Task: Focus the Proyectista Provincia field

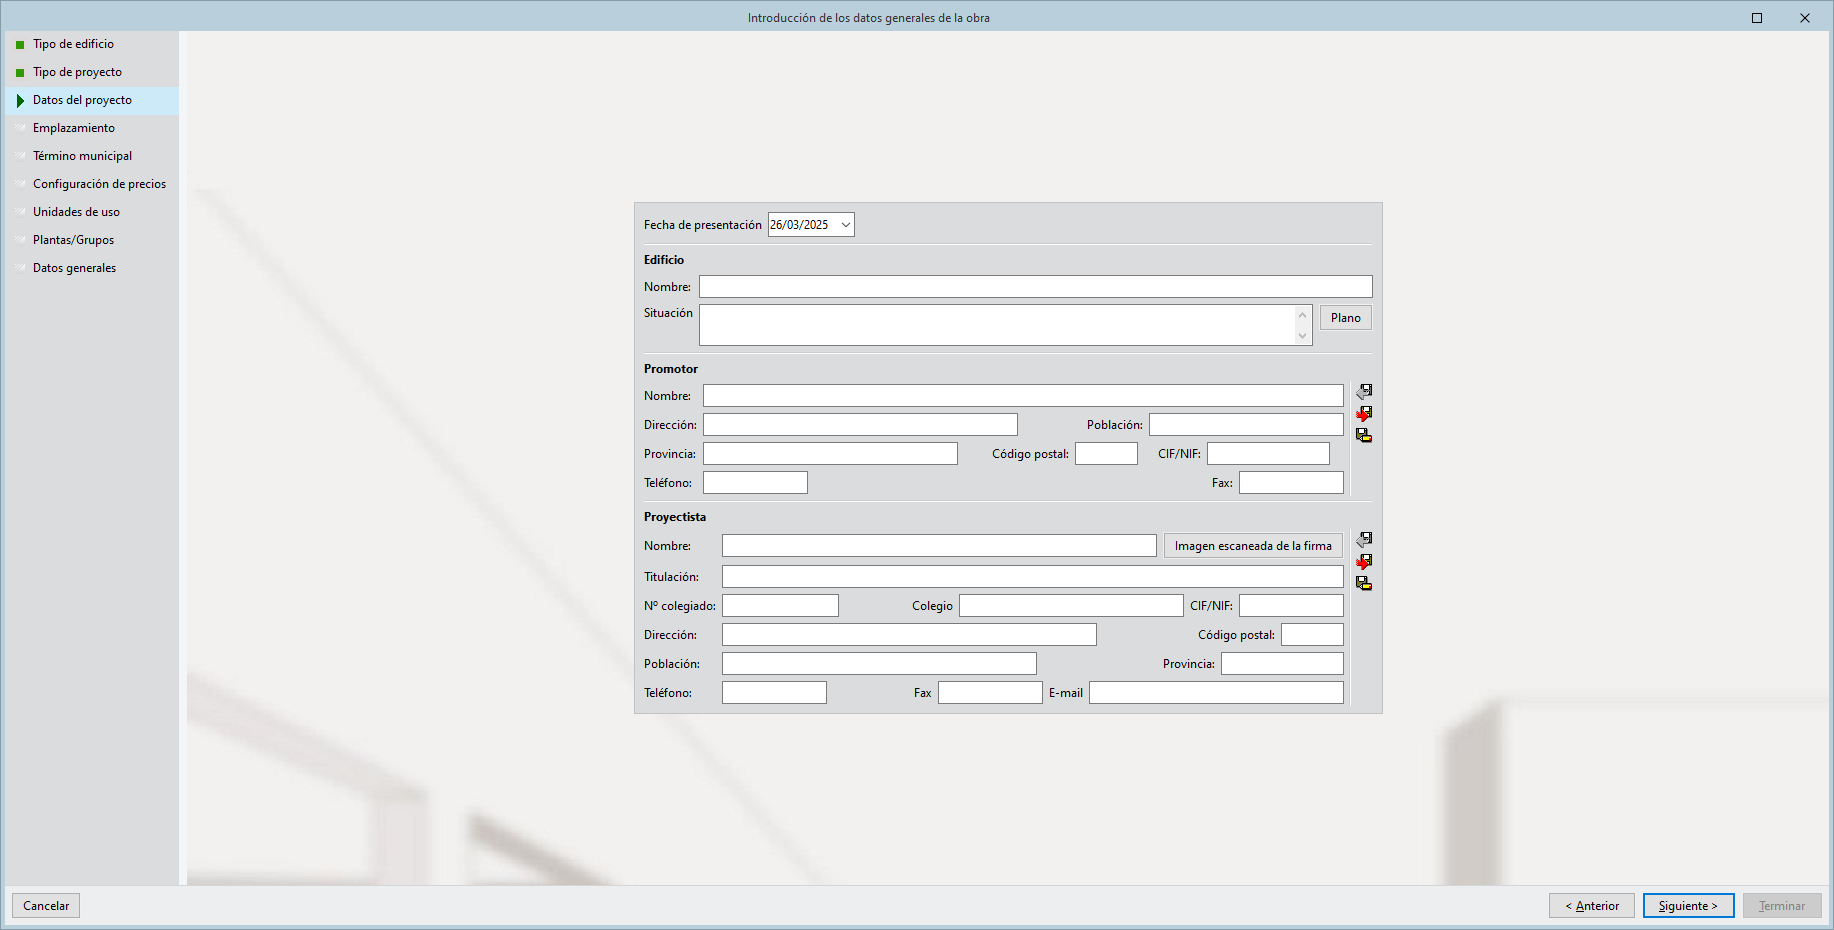Action: click(x=1282, y=664)
